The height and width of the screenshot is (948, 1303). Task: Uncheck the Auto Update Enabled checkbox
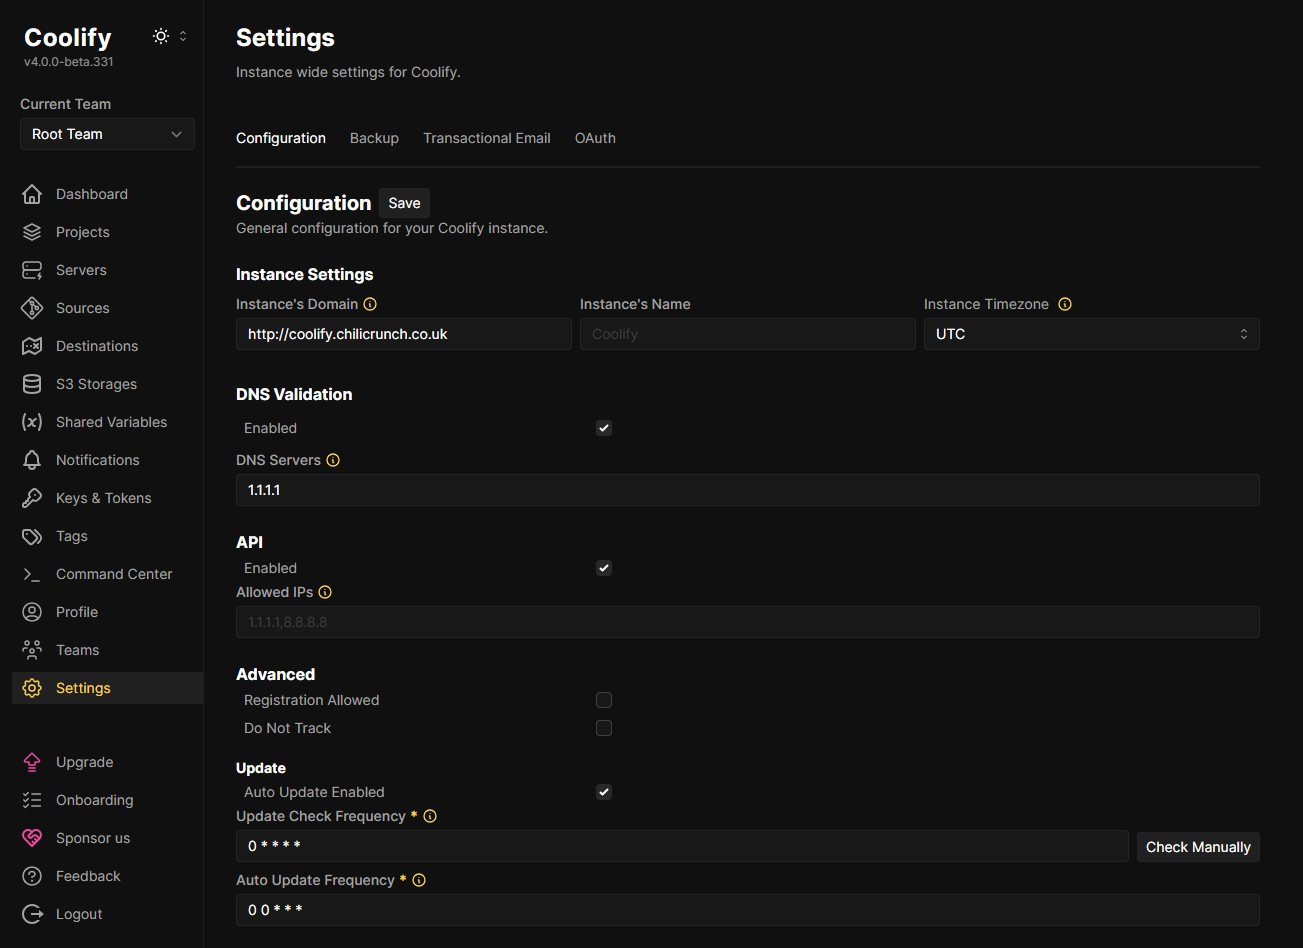point(604,792)
